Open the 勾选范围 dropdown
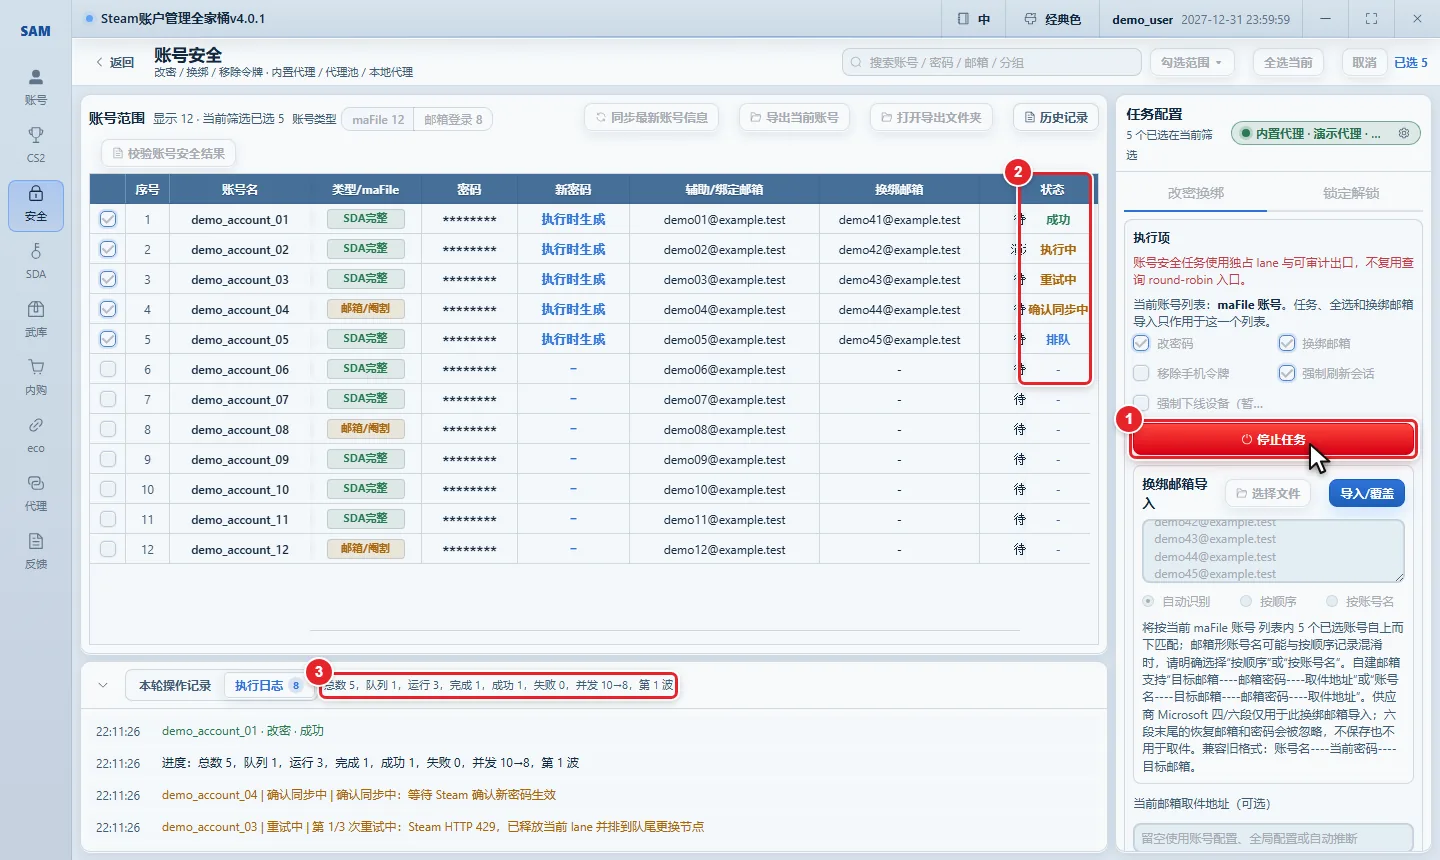Viewport: 1440px width, 860px height. point(1191,62)
